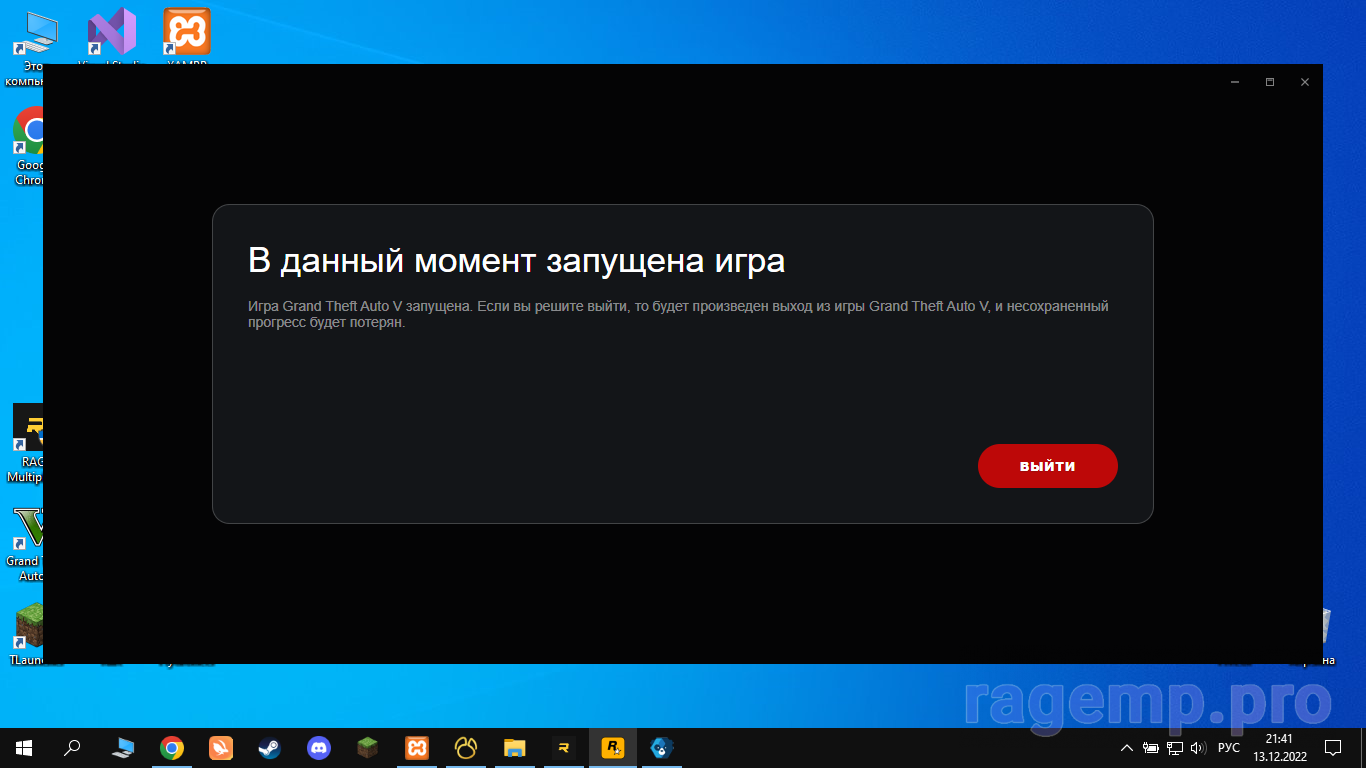This screenshot has width=1366, height=768.
Task: Select Rockstar Games Launcher taskbar icon
Action: [613, 747]
